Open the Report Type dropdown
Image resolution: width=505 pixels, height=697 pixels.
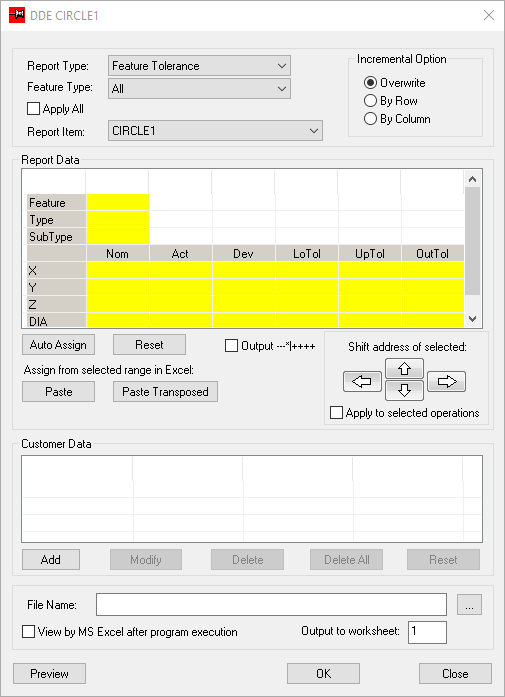pyautogui.click(x=200, y=66)
